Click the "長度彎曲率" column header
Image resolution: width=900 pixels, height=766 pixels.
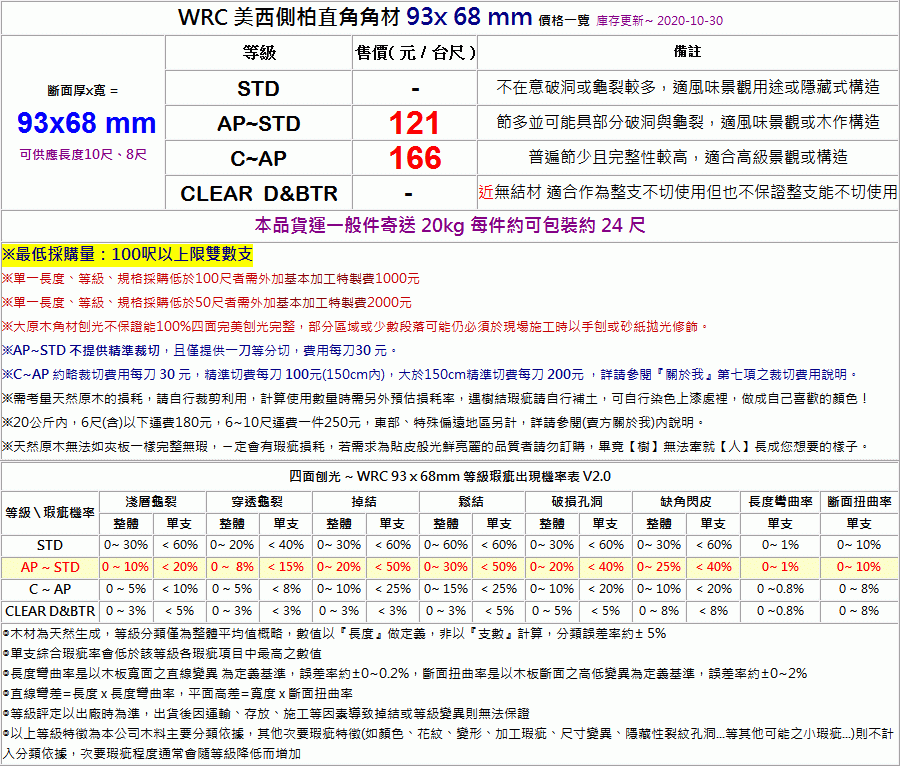click(x=780, y=502)
